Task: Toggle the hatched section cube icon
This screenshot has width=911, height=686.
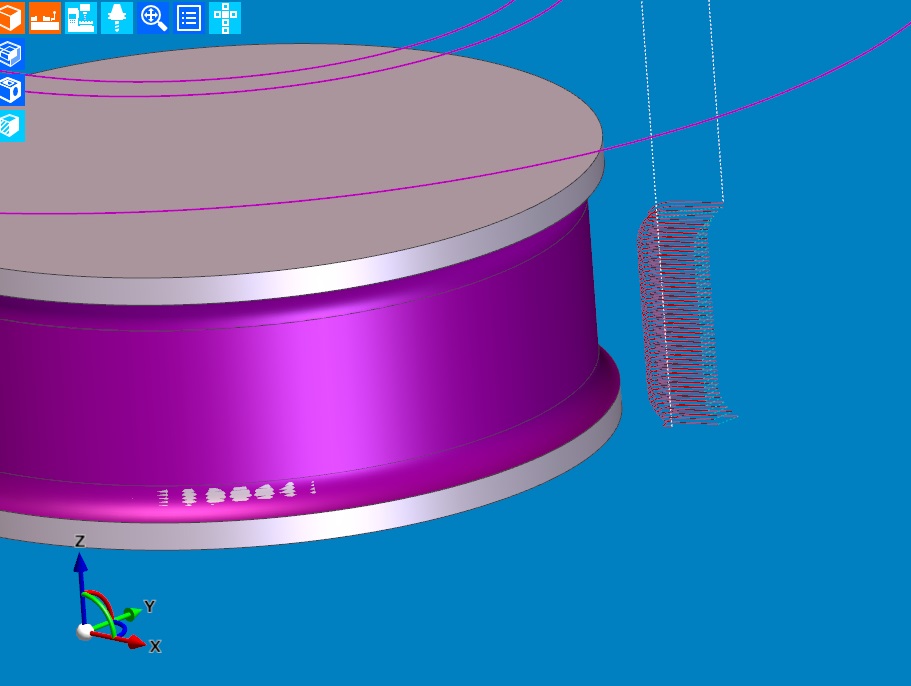Action: pos(11,125)
